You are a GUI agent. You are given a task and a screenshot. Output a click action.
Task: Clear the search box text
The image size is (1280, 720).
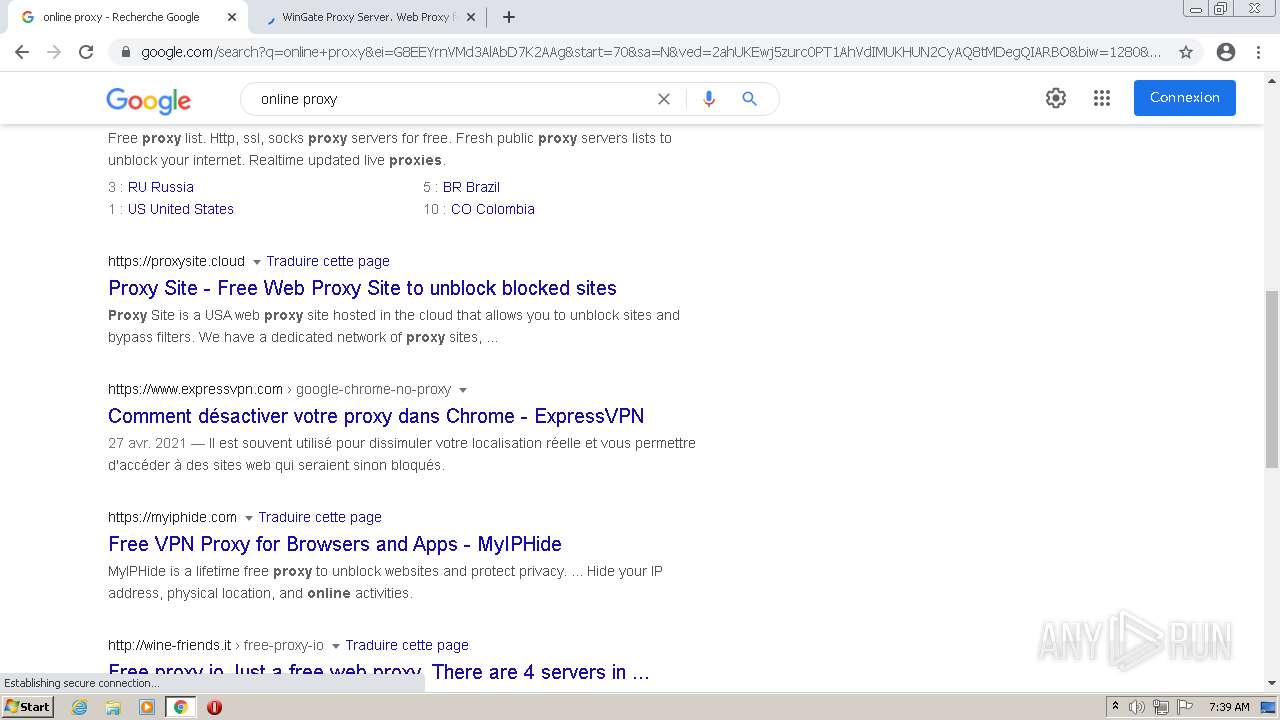coord(663,99)
